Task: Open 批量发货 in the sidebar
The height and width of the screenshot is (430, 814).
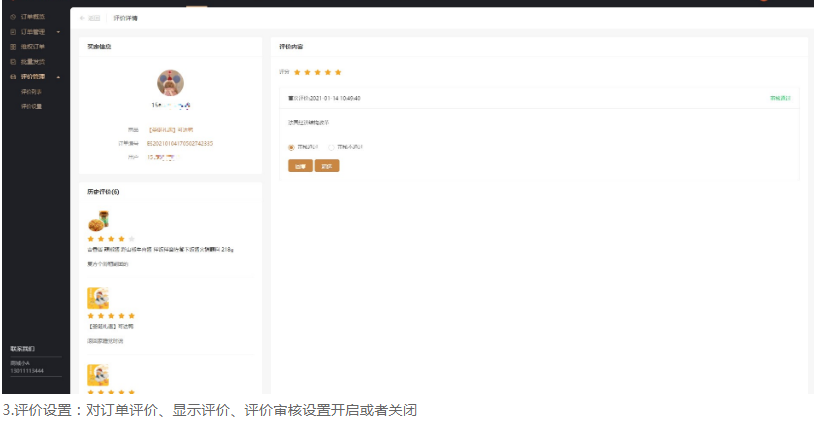Action: (x=32, y=62)
